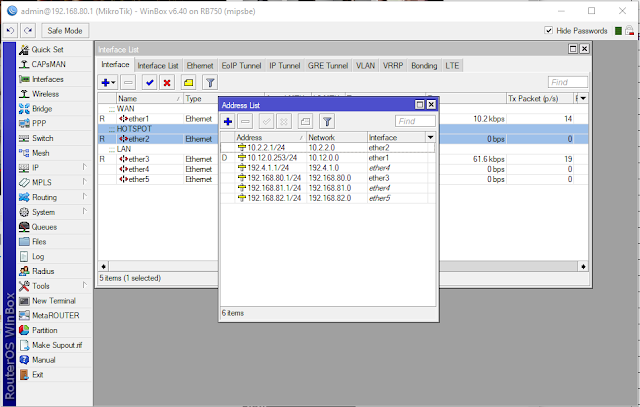Click the Undo arrow button
Viewport: 640px width, 407px height.
point(11,31)
